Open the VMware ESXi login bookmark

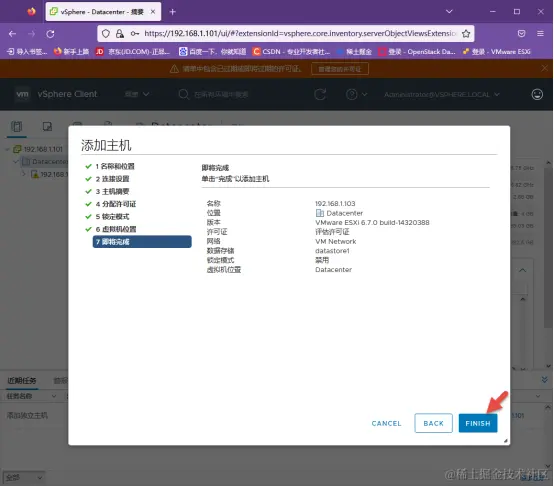click(x=496, y=52)
